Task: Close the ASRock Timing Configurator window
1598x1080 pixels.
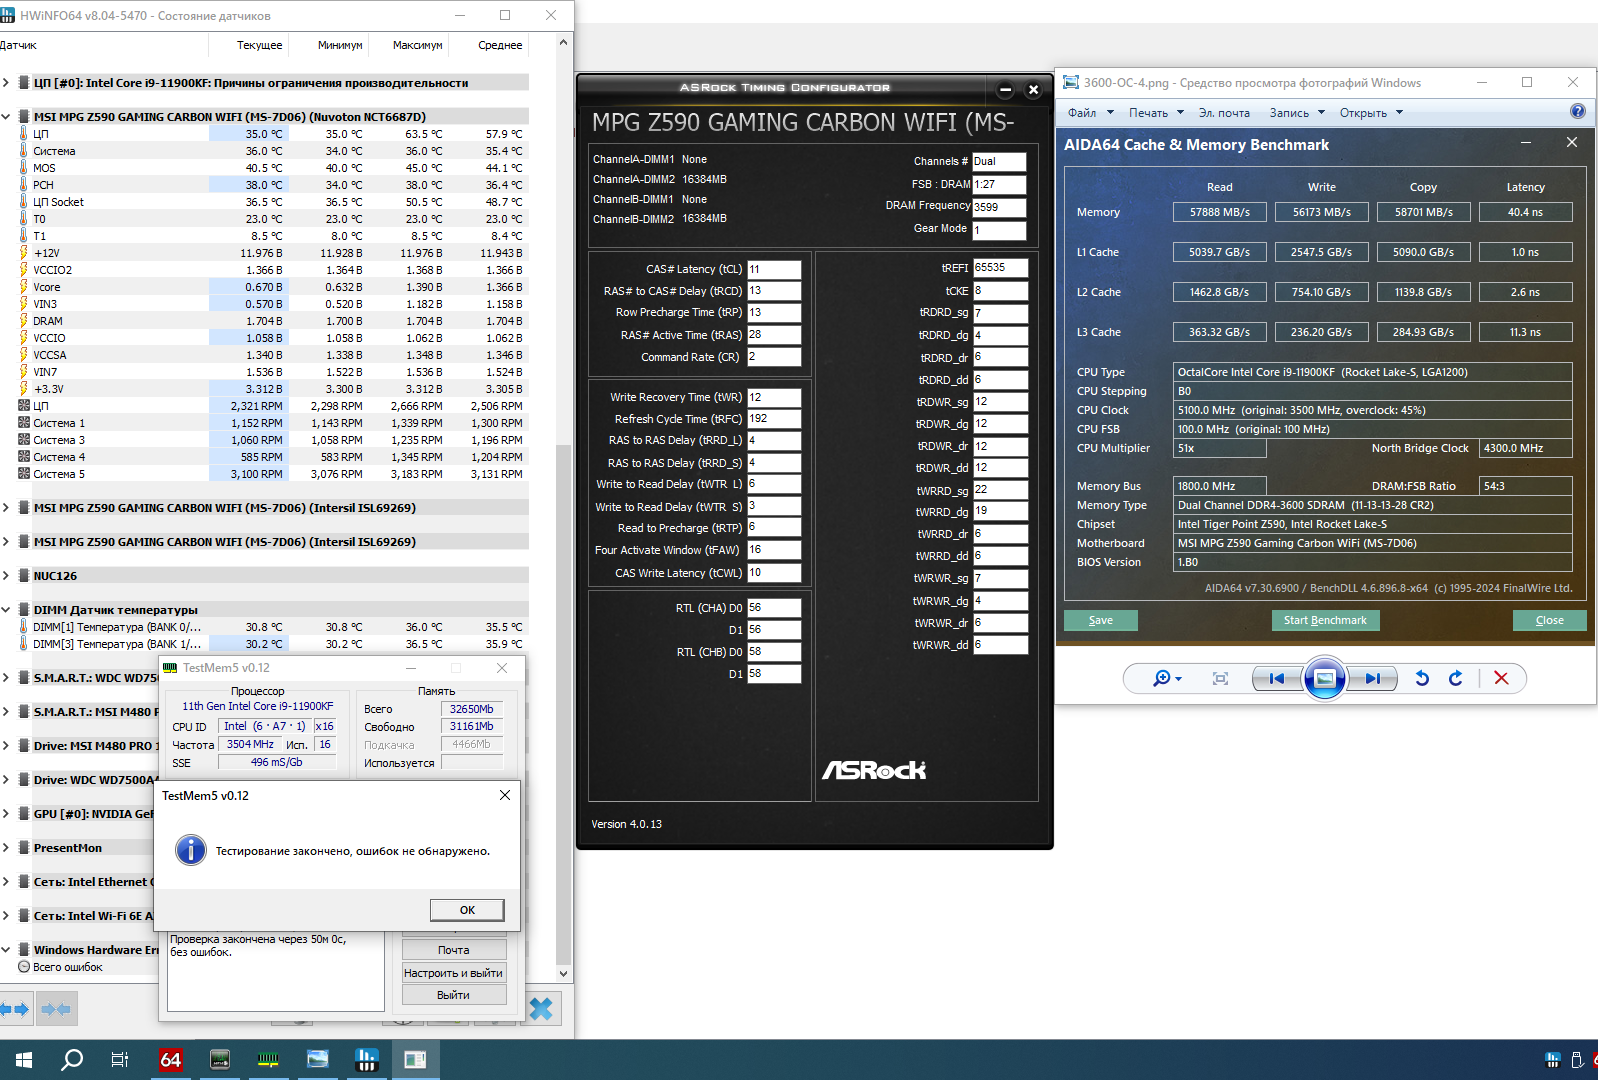Action: [x=1034, y=90]
